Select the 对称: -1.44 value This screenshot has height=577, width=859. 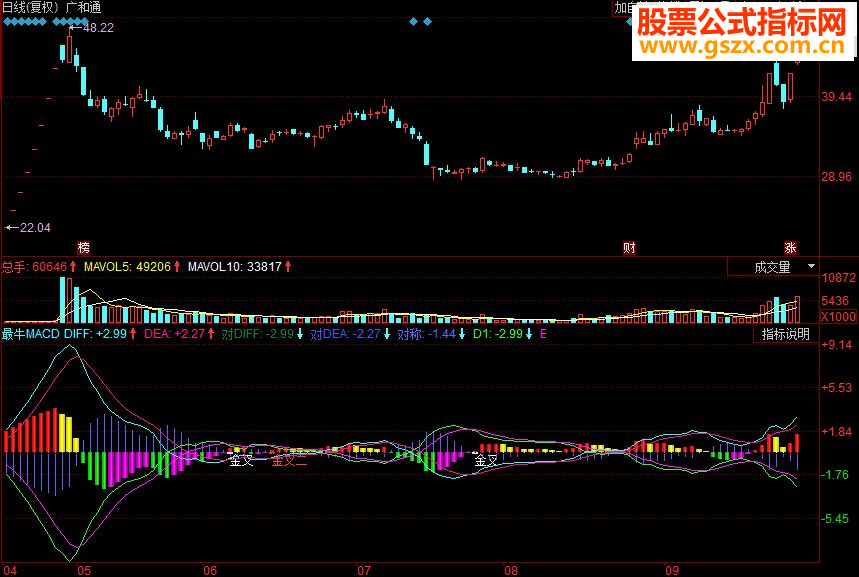pyautogui.click(x=426, y=334)
